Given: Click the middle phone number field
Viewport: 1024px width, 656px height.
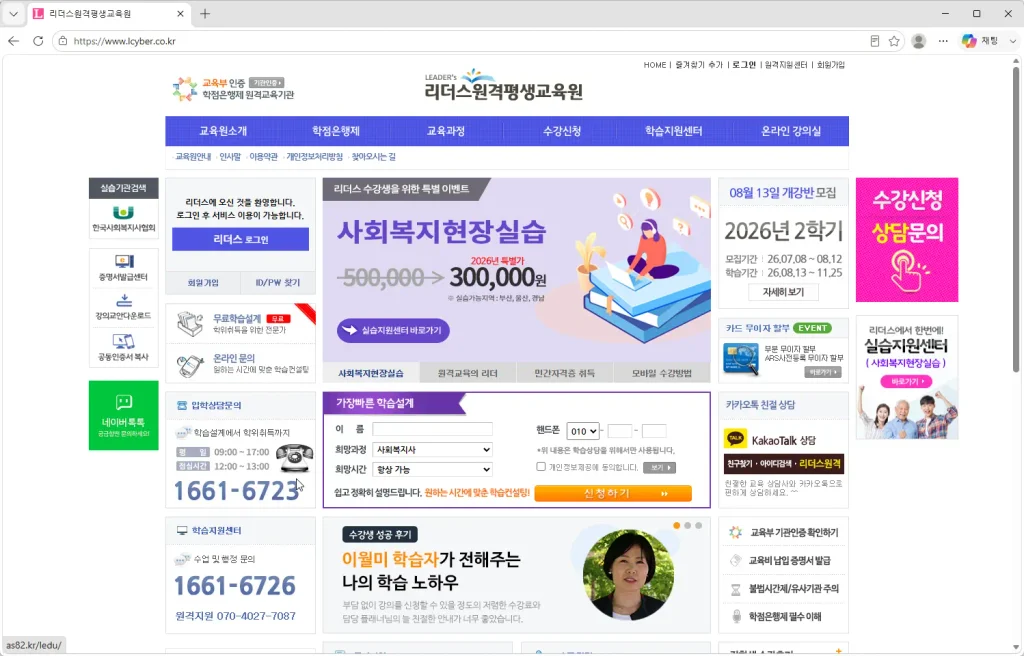Looking at the screenshot, I should pos(620,431).
